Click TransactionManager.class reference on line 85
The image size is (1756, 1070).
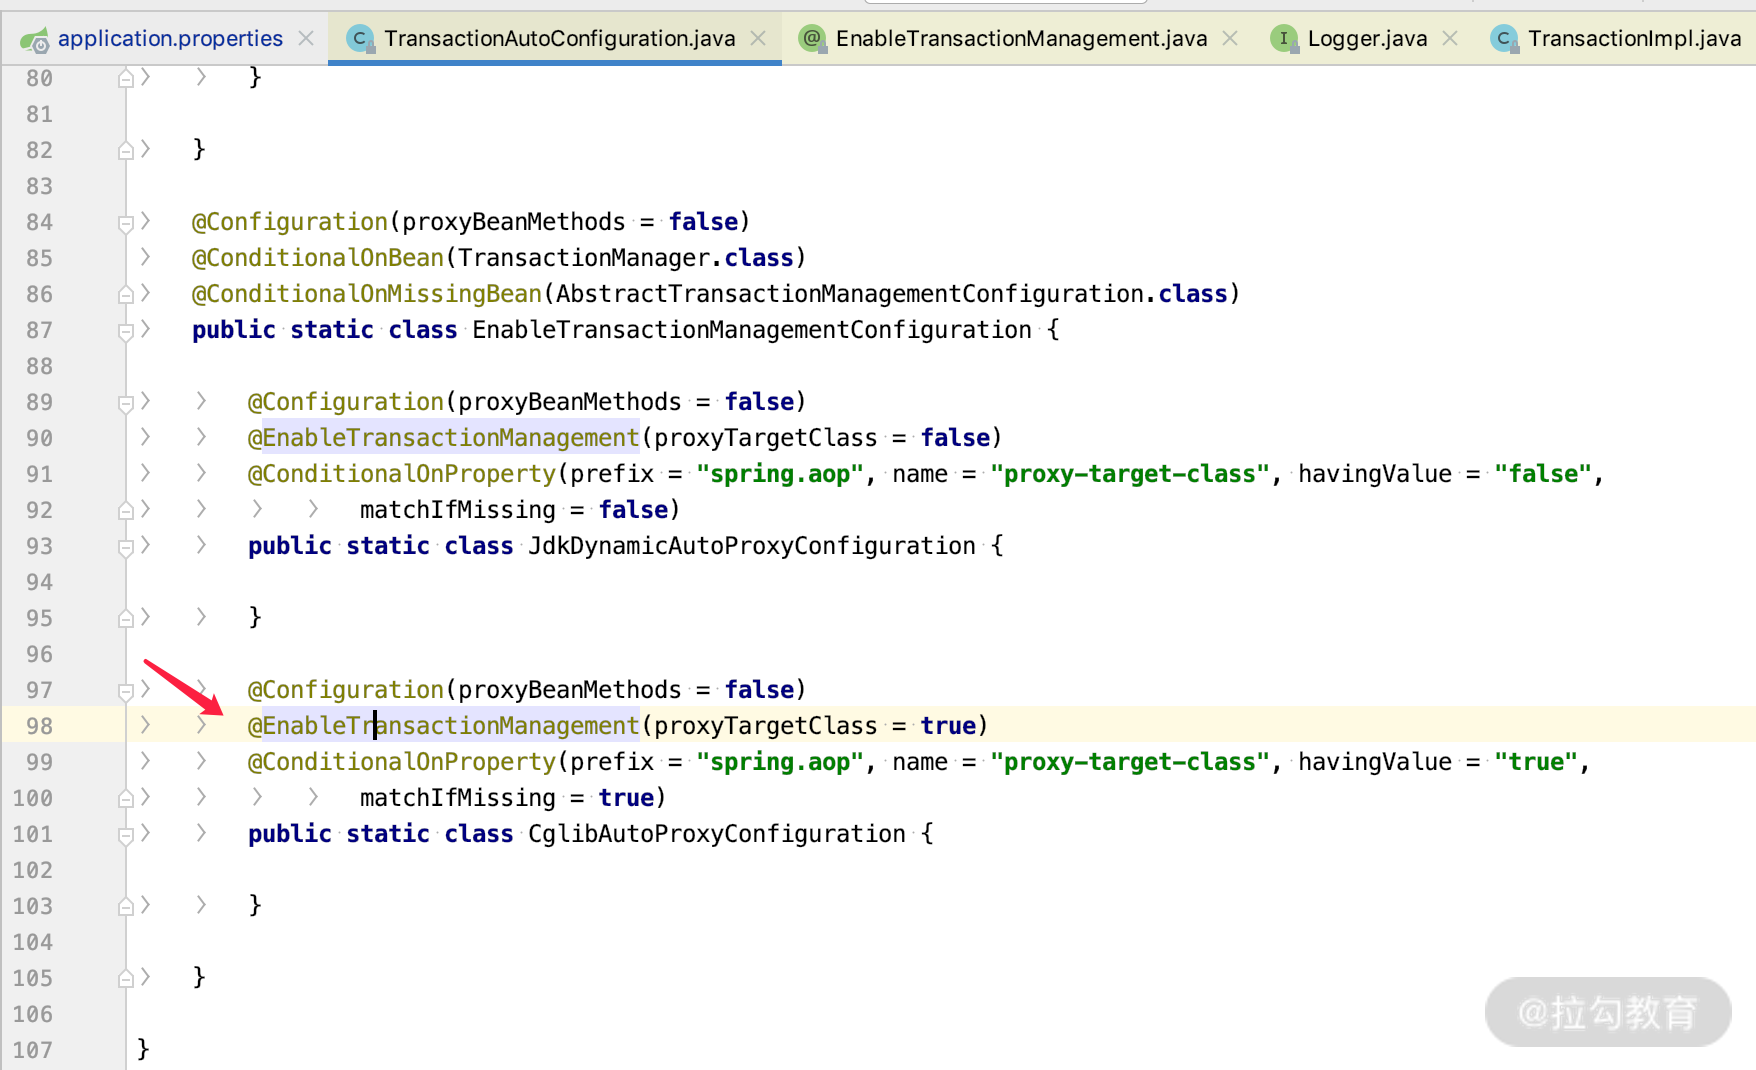(x=626, y=258)
